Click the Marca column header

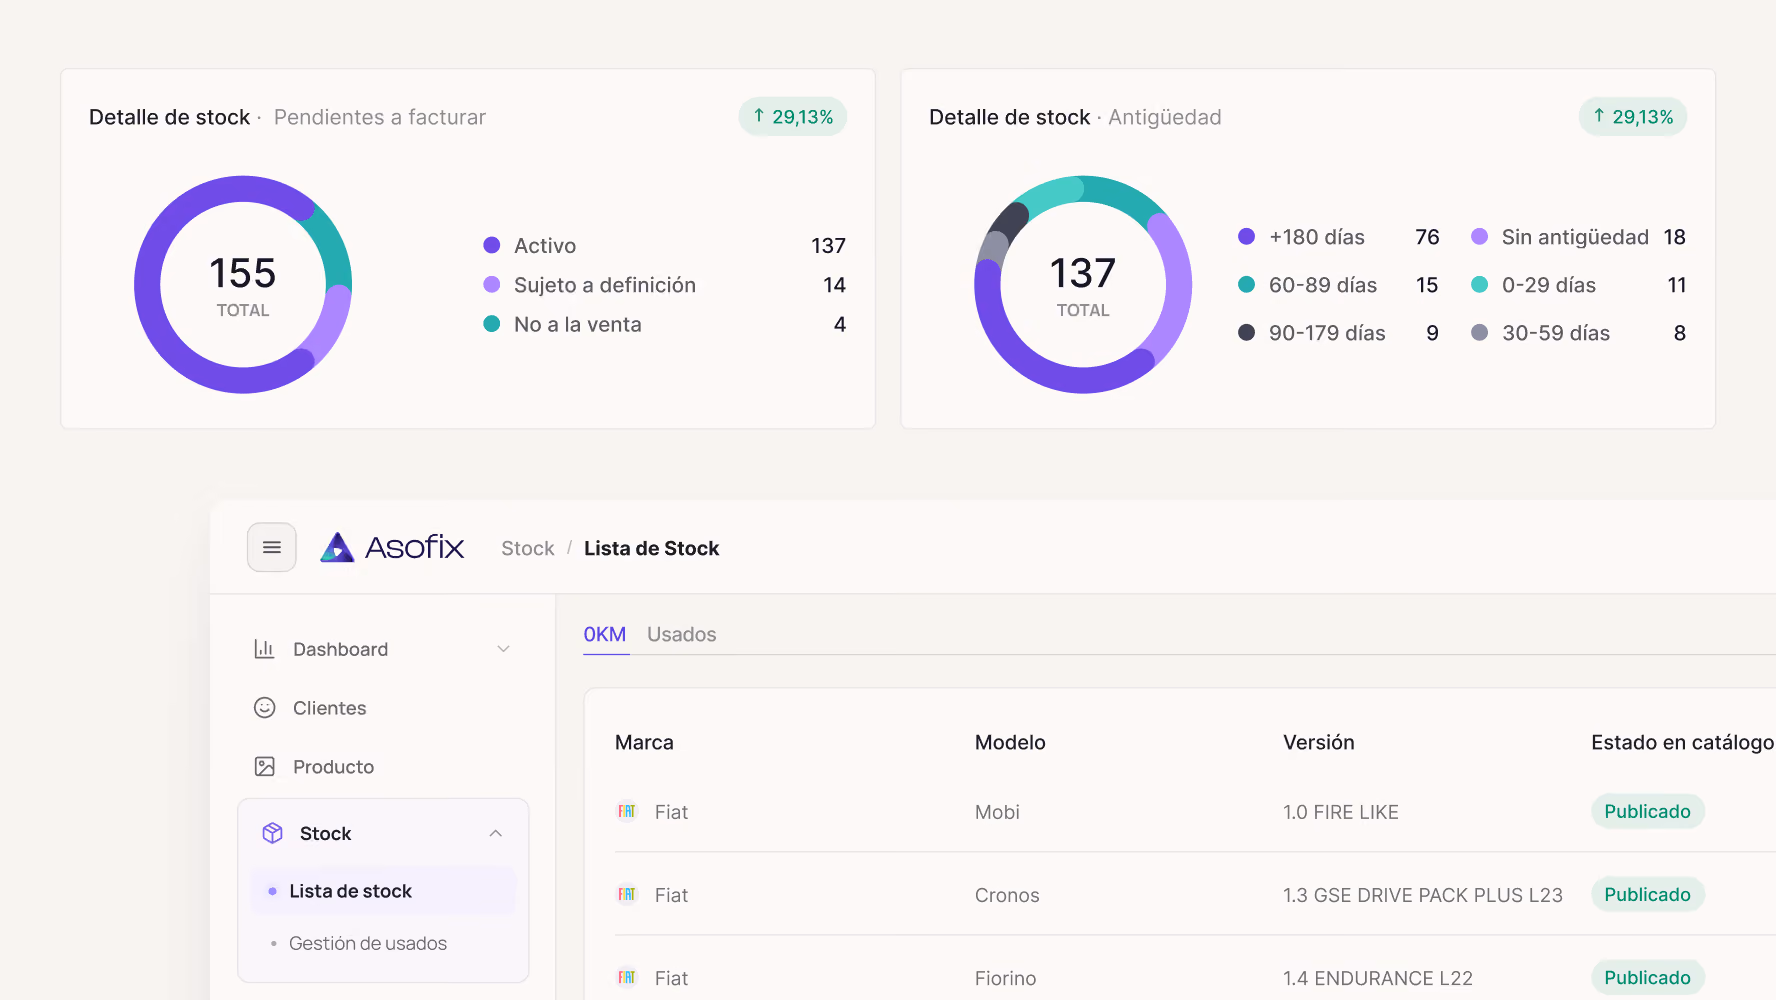[644, 742]
